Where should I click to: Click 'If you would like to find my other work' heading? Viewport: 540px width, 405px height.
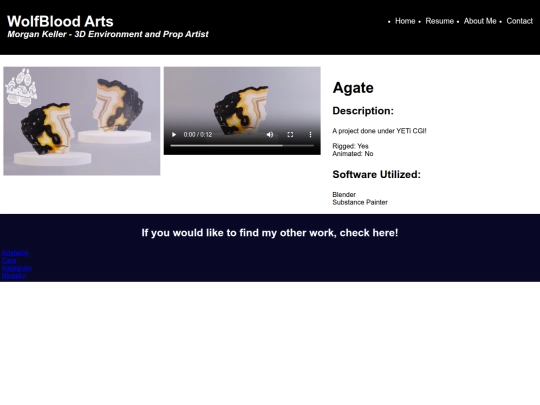tap(270, 233)
